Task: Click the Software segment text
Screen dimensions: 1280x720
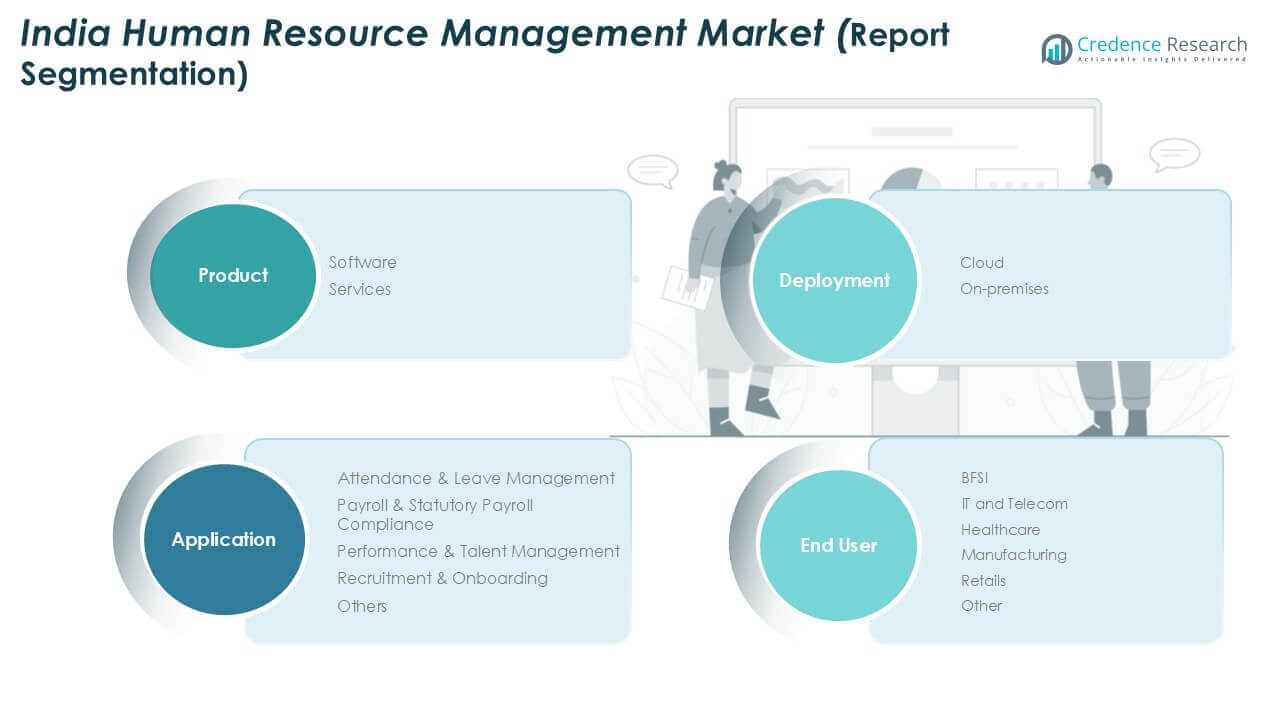Action: [363, 262]
